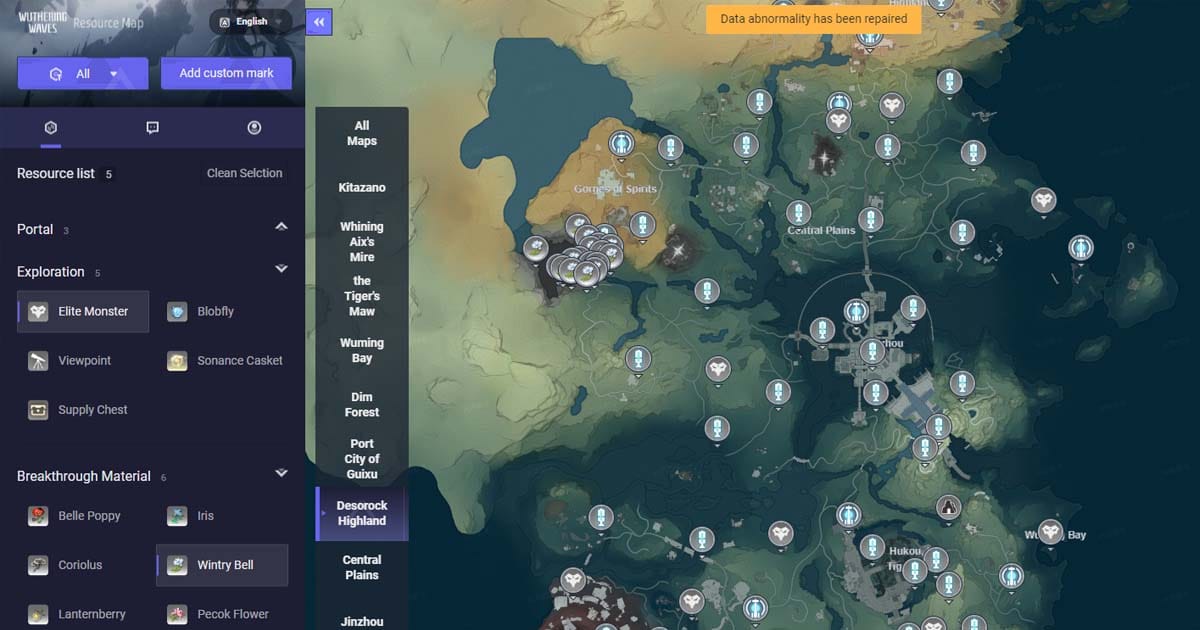This screenshot has width=1200, height=630.
Task: Open the English language dropdown
Action: coord(250,22)
